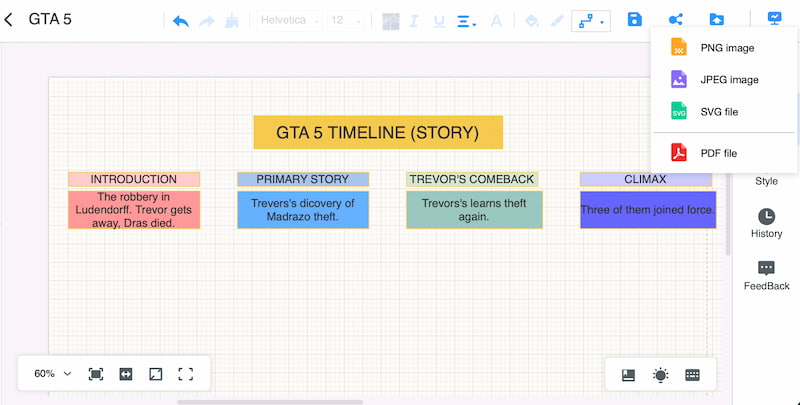Toggle bold text formatting icon

coord(391,21)
